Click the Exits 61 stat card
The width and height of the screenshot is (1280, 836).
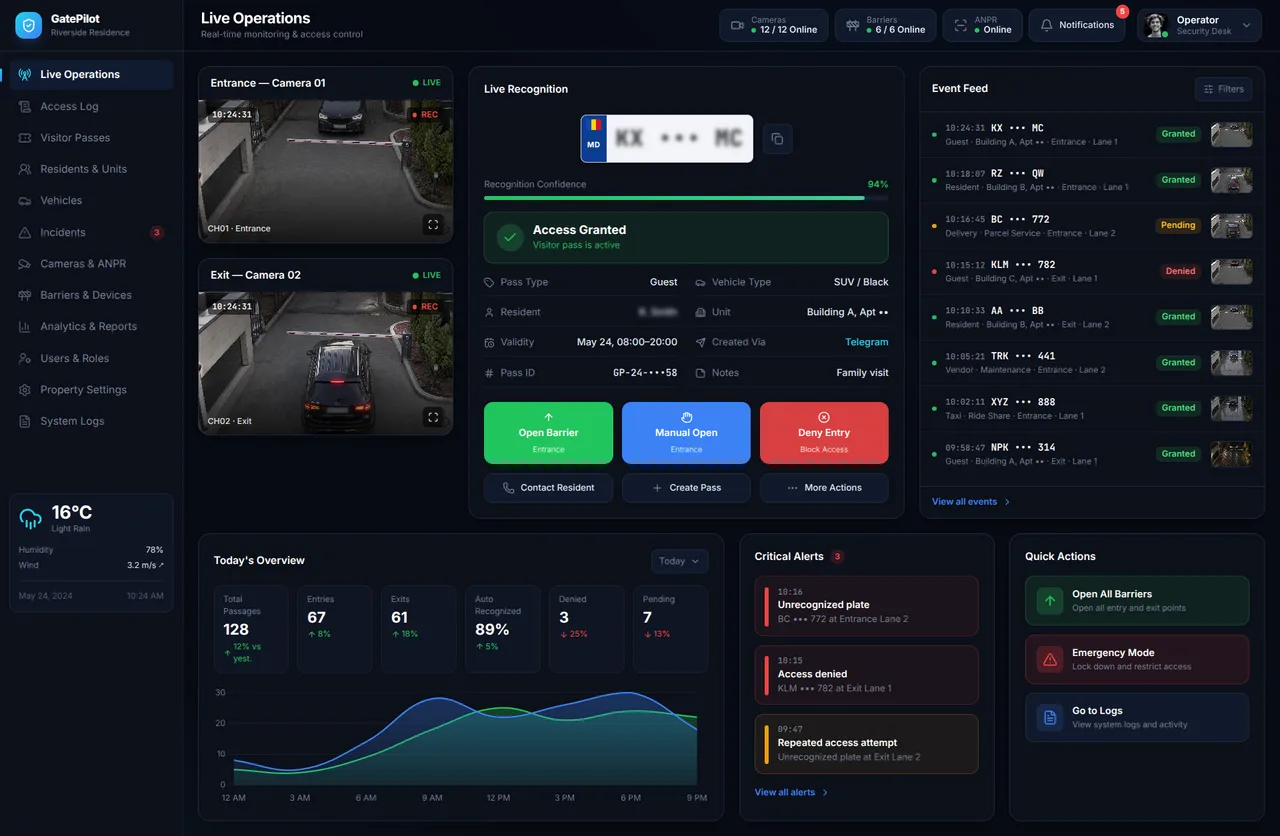coord(419,629)
